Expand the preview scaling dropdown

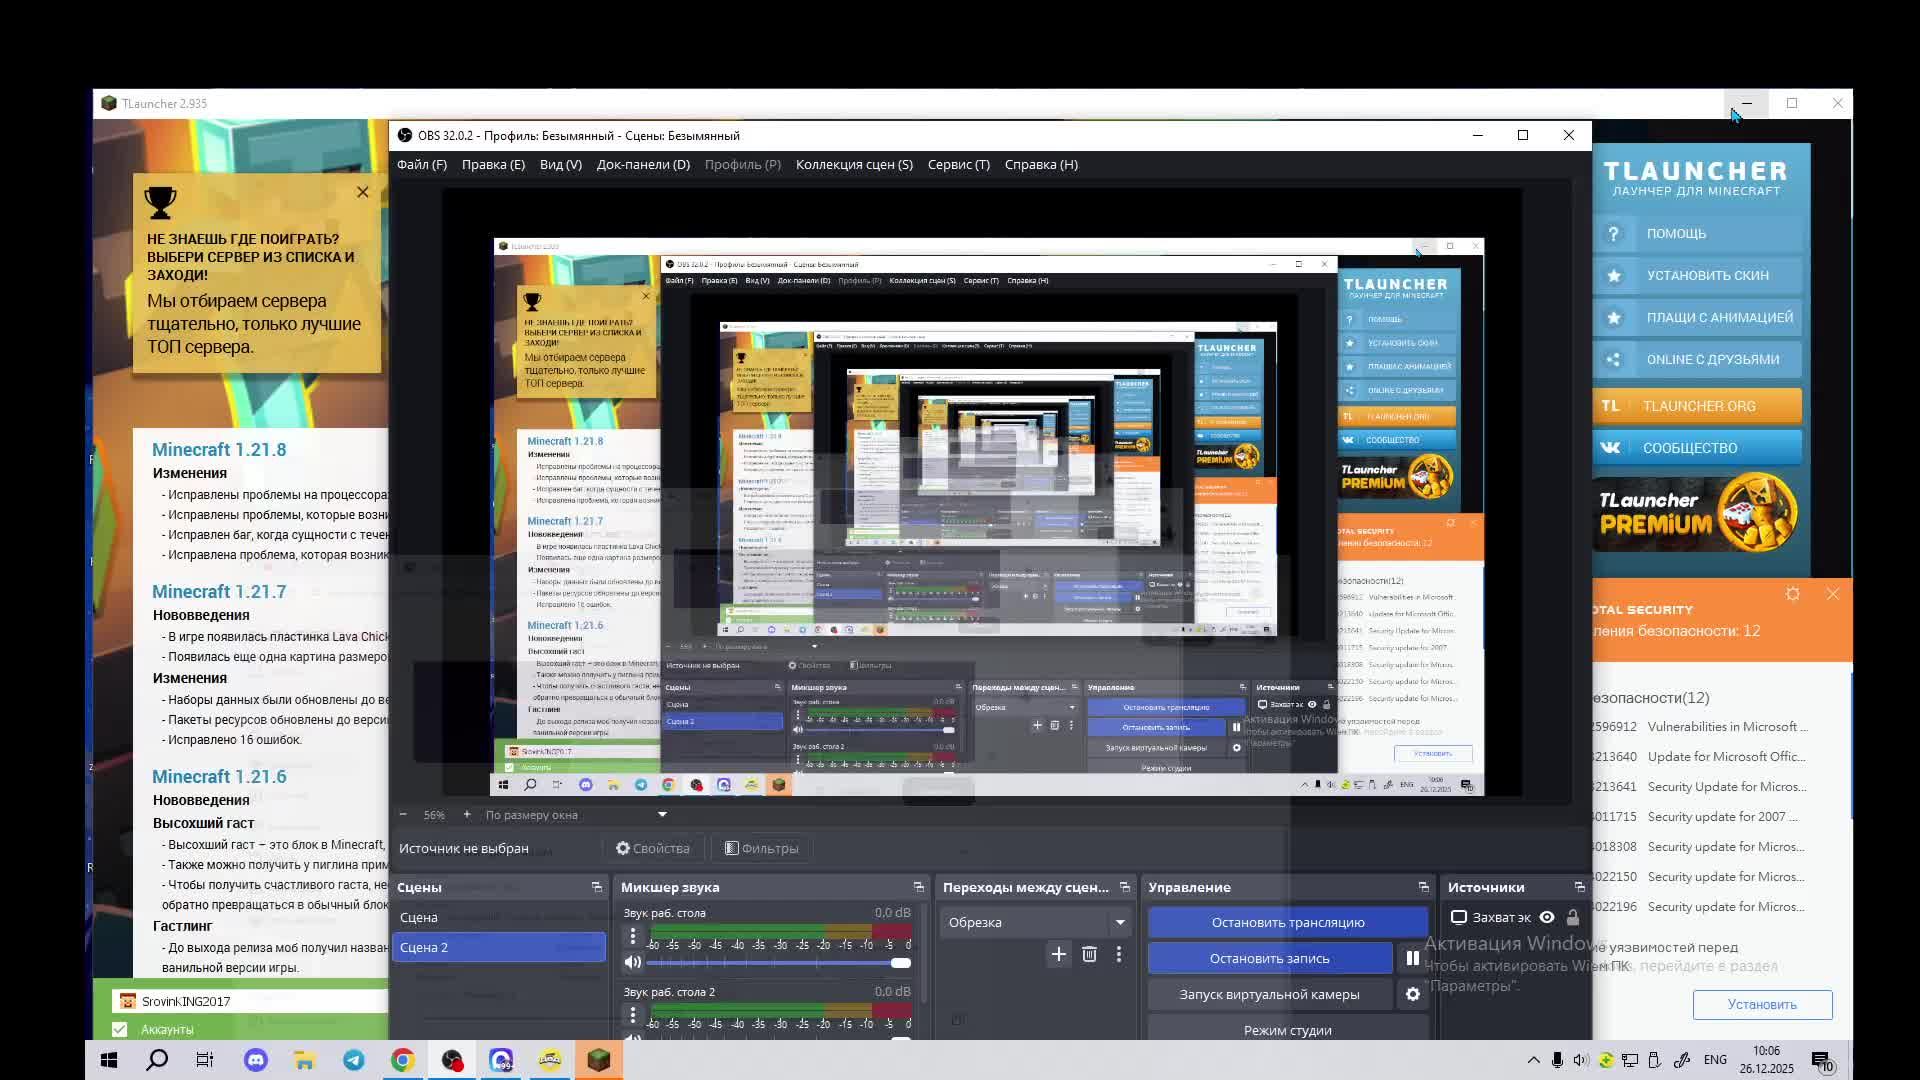click(x=661, y=815)
